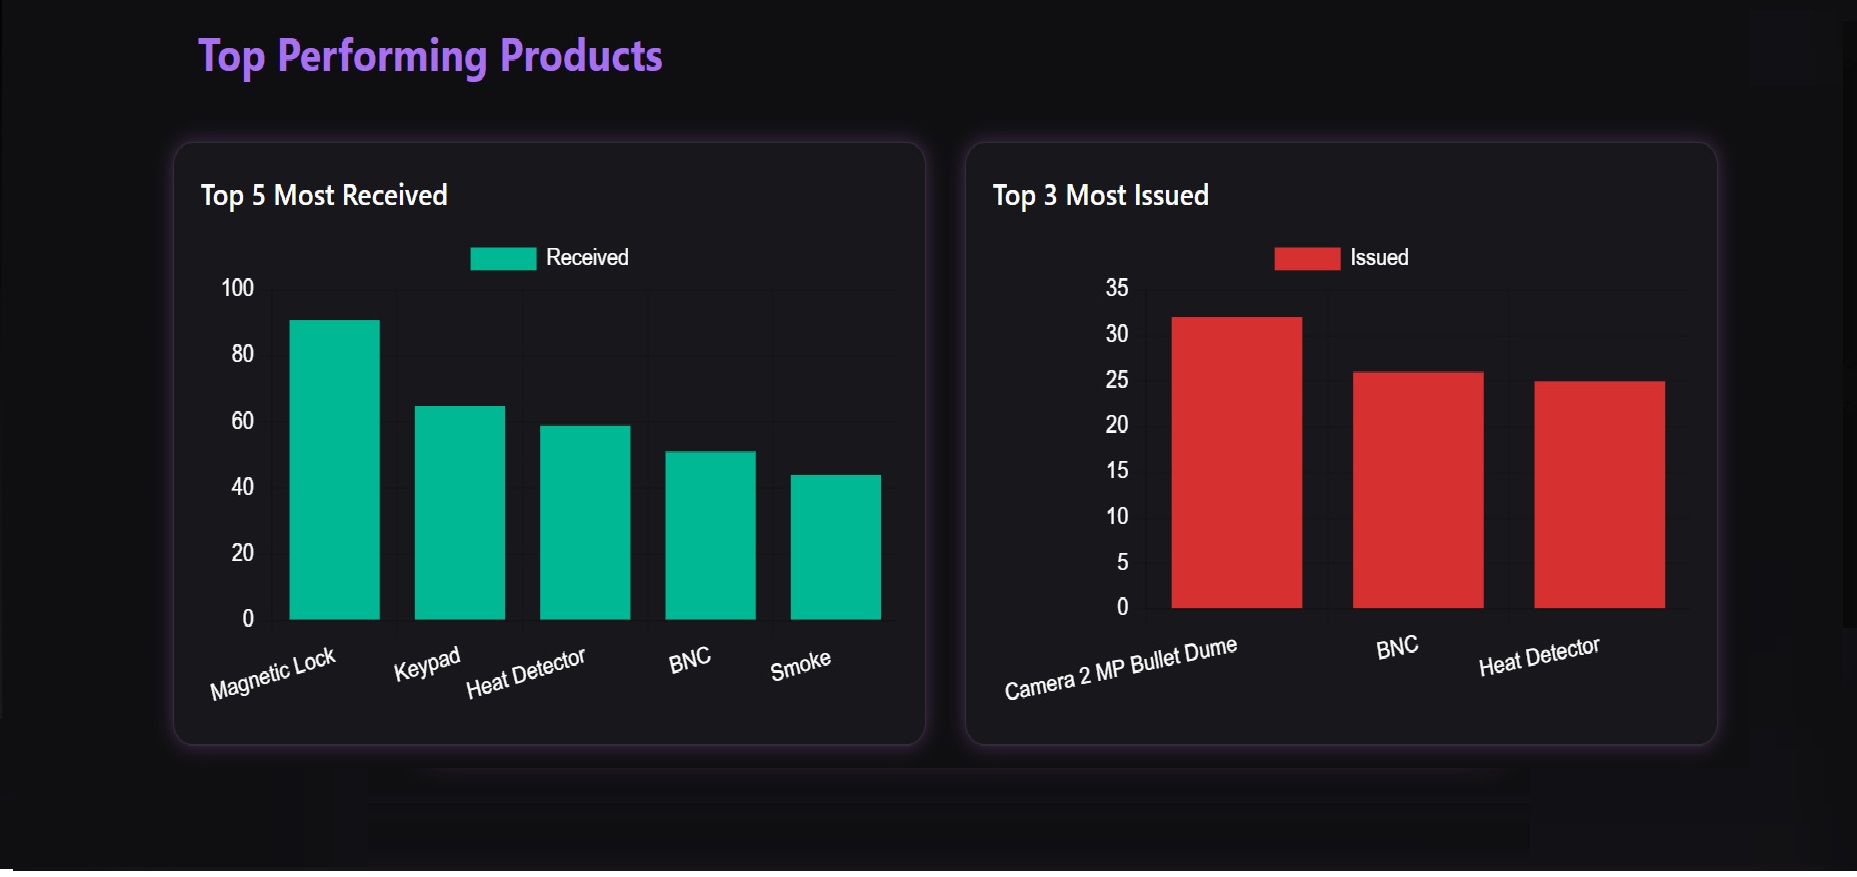Toggle the red Issued legend swatch

[x=1306, y=259]
